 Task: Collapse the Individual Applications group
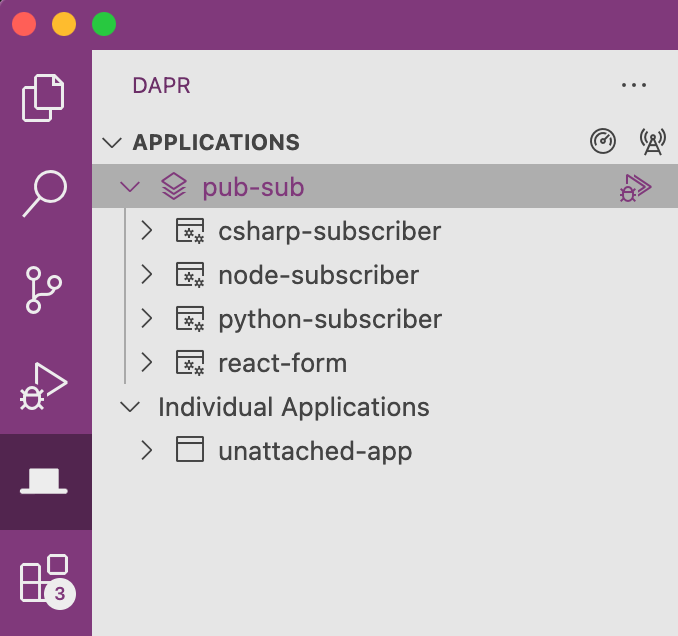click(x=130, y=407)
